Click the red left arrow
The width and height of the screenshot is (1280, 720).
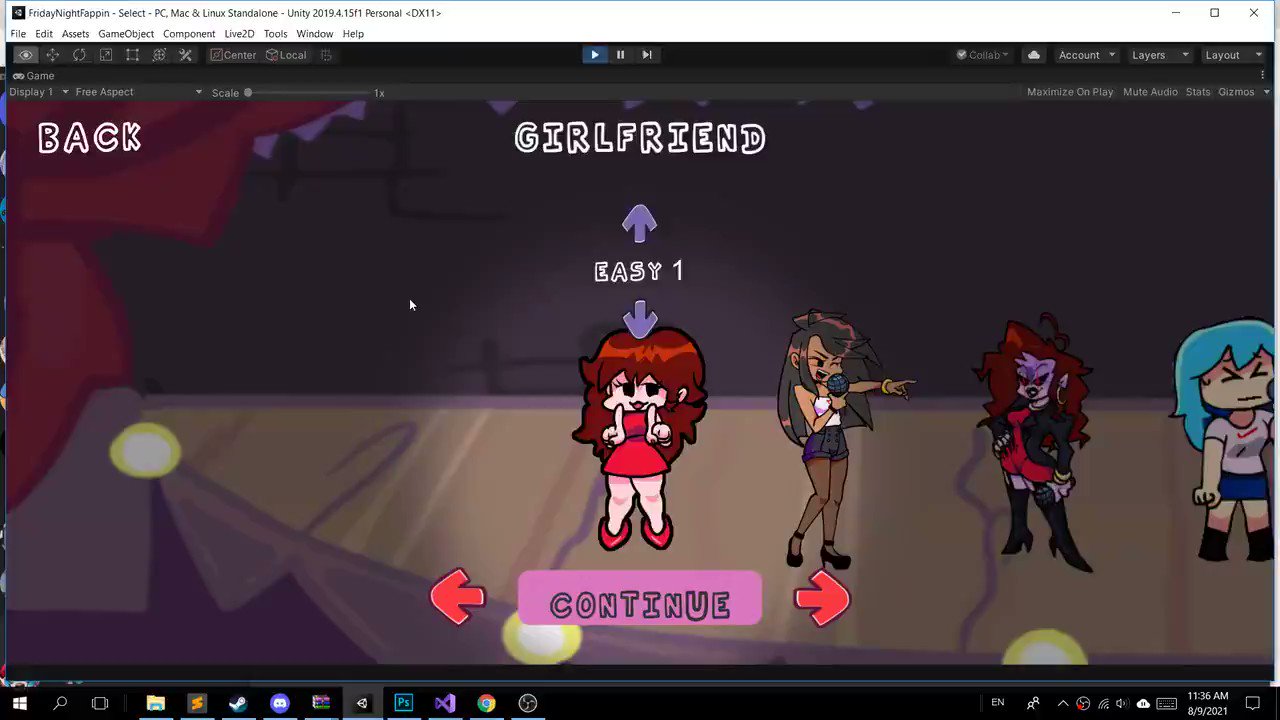(458, 597)
